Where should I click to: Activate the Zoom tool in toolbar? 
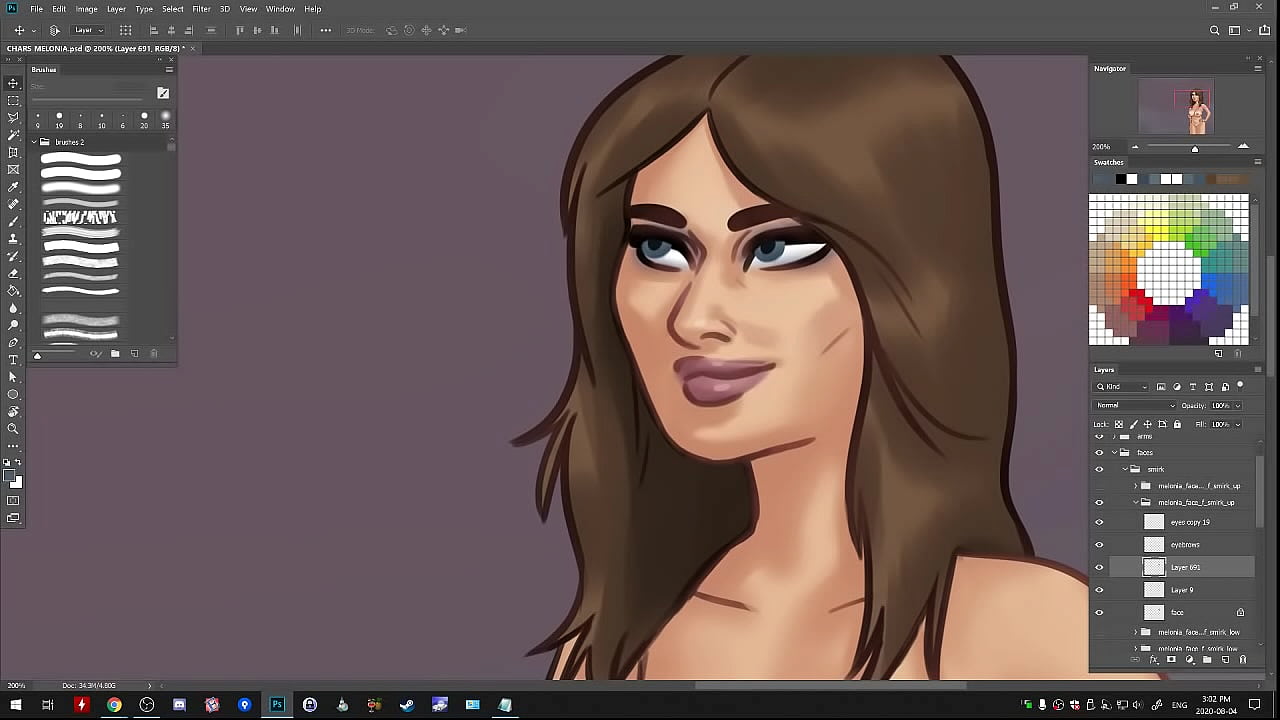pos(13,428)
